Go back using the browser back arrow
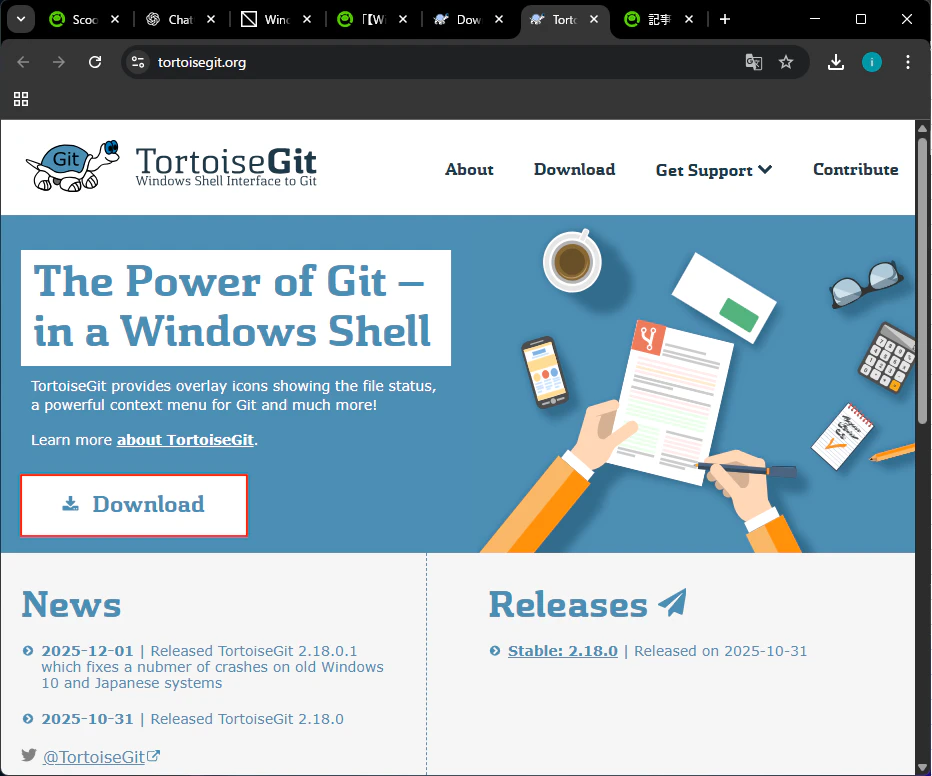 [x=23, y=62]
